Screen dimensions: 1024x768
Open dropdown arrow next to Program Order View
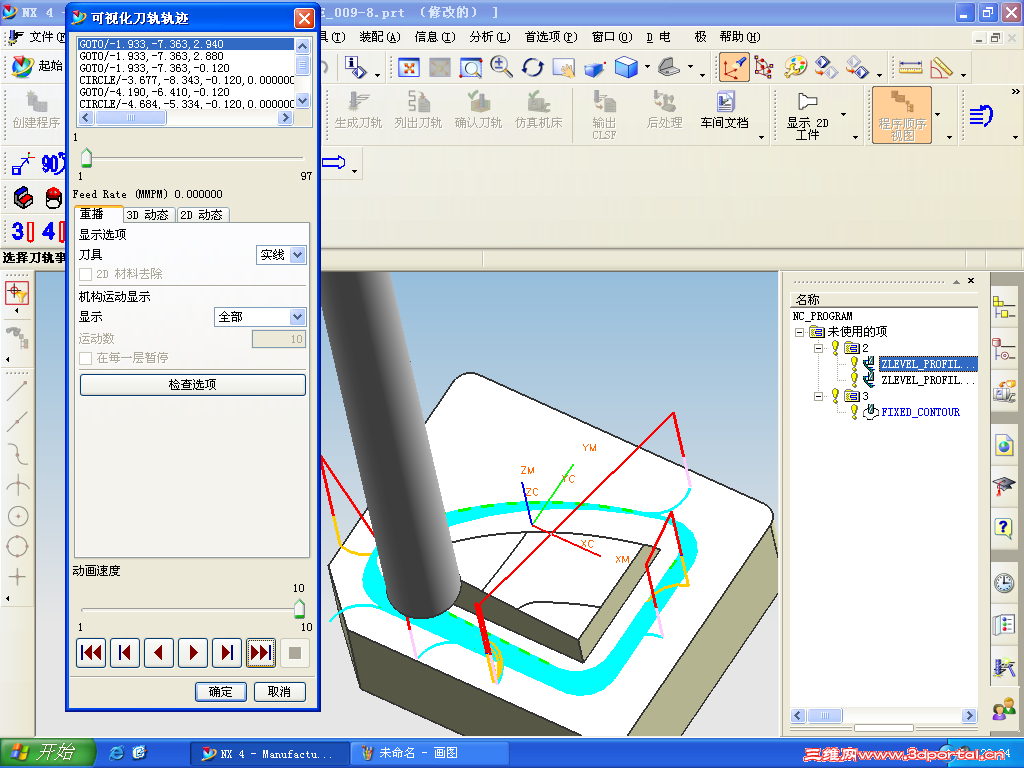tap(938, 115)
